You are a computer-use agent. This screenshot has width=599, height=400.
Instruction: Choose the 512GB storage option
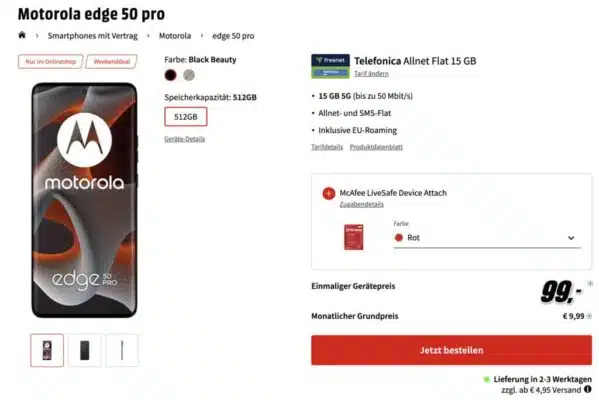pos(186,117)
